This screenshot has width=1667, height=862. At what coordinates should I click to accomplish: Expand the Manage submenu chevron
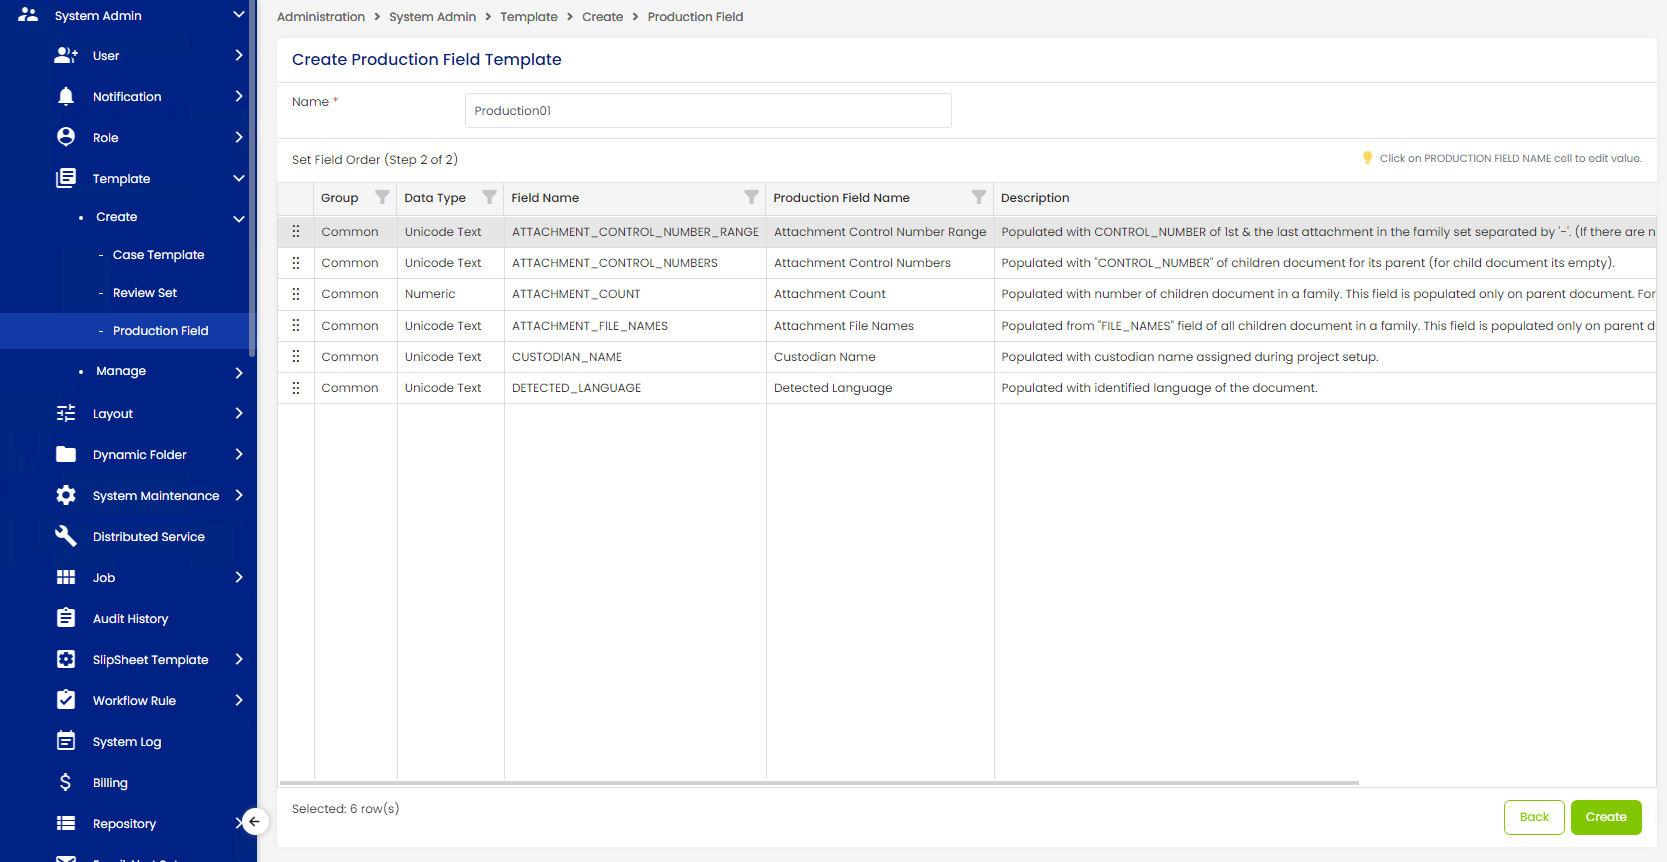238,372
